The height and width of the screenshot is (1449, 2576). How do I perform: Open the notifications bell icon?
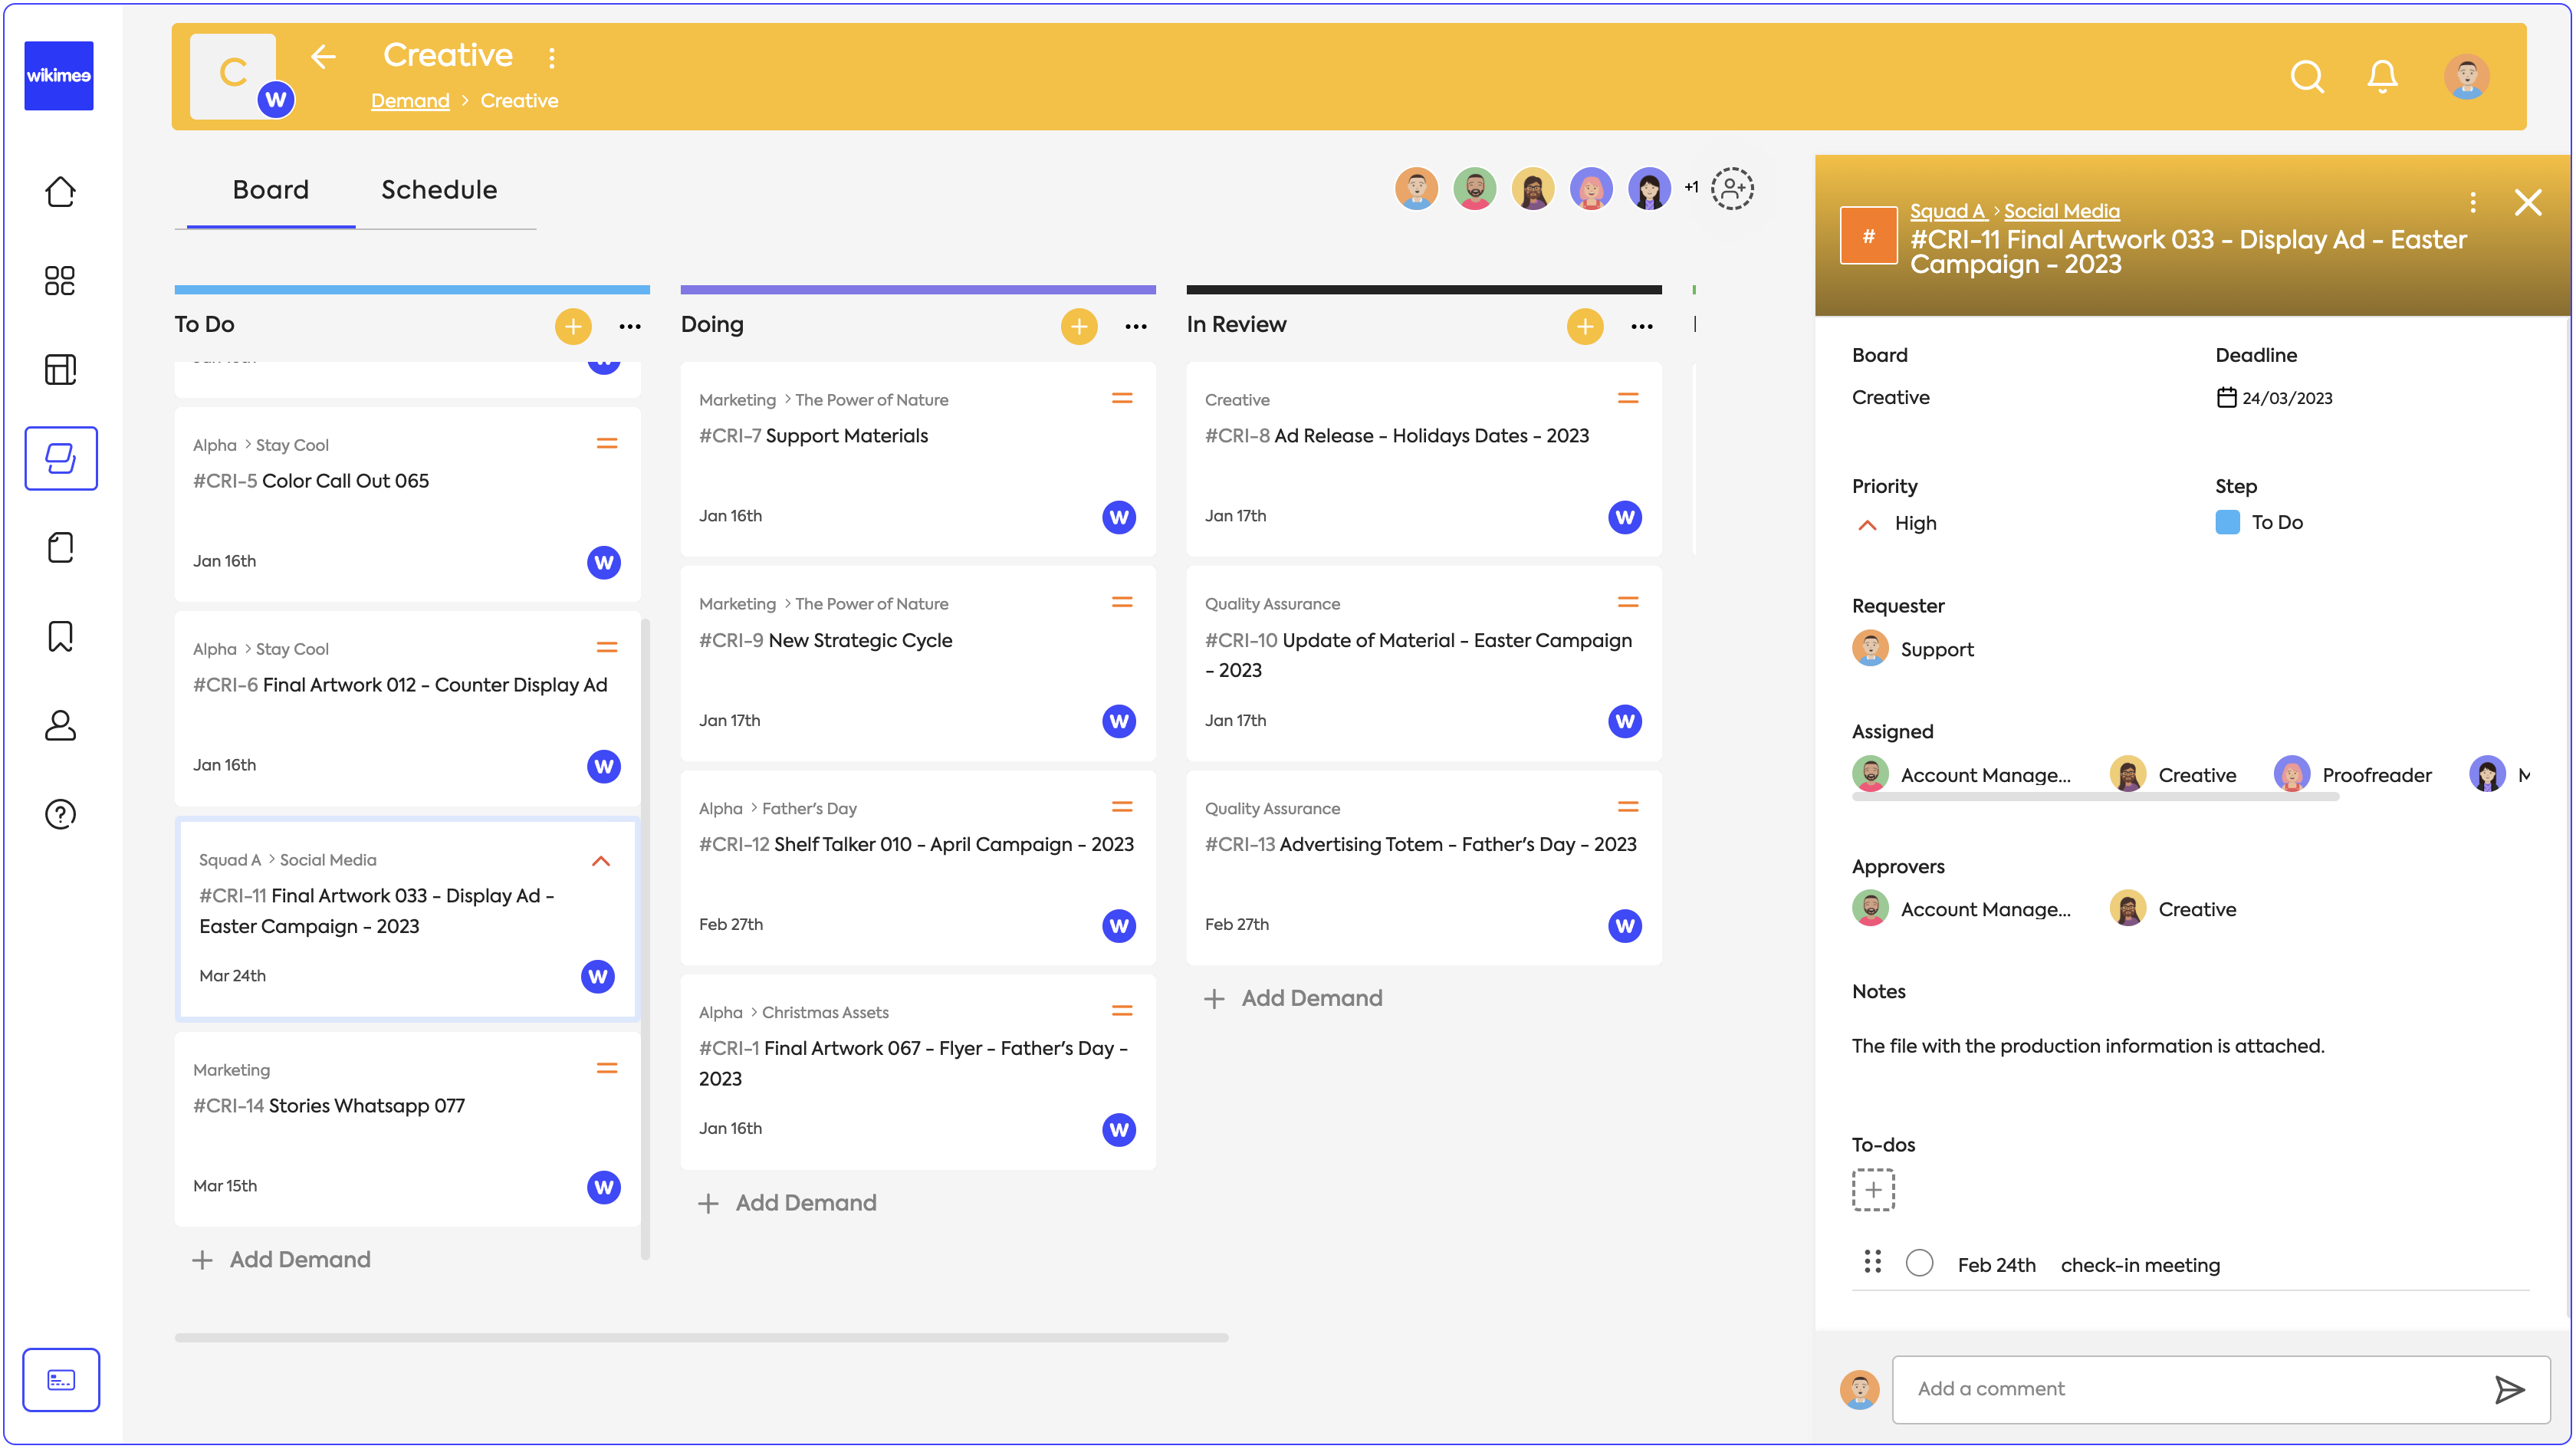(x=2382, y=77)
